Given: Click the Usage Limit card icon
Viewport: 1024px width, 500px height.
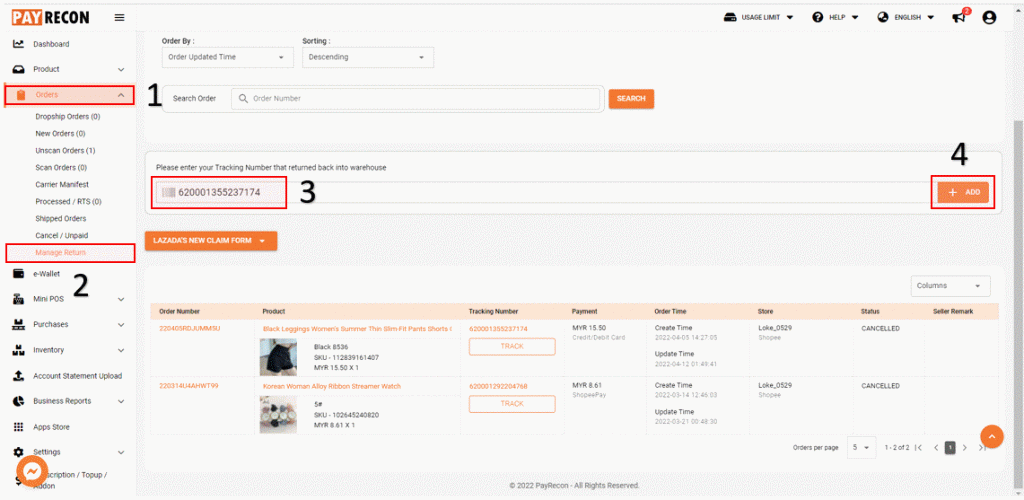Looking at the screenshot, I should 730,18.
